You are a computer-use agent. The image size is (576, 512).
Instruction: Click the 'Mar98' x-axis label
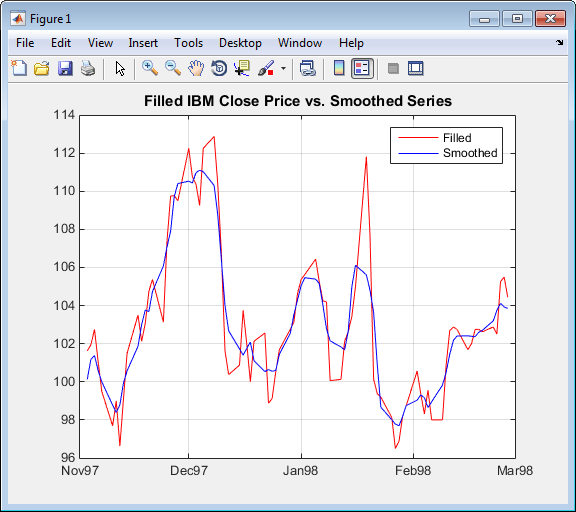[515, 470]
